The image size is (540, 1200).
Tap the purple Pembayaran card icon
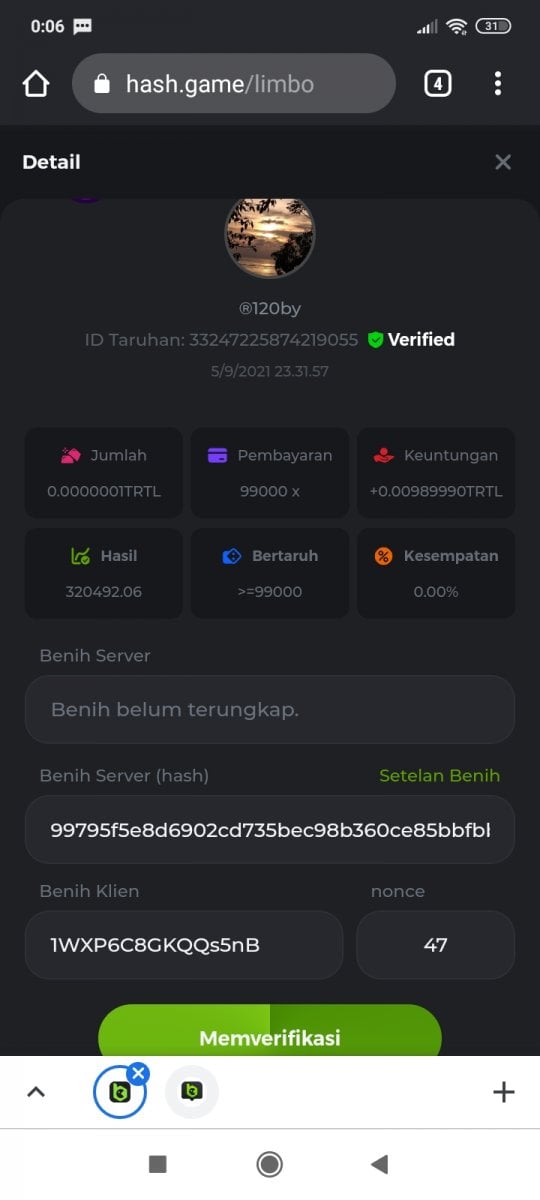(x=217, y=456)
